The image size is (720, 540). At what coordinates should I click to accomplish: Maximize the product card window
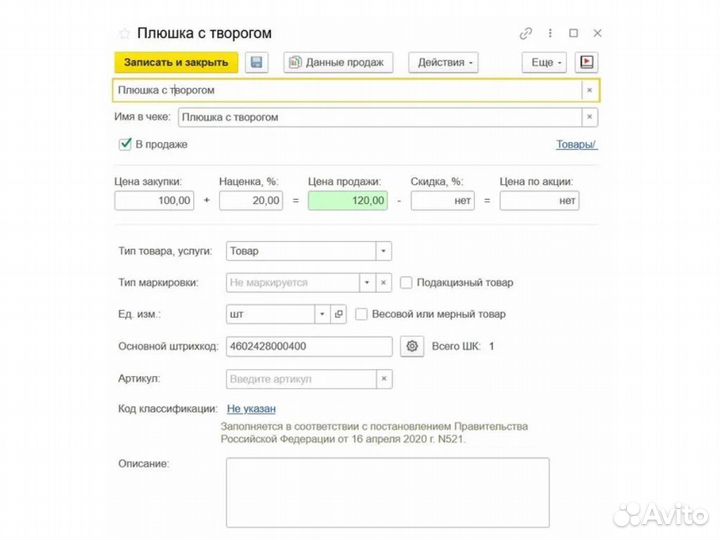click(574, 33)
